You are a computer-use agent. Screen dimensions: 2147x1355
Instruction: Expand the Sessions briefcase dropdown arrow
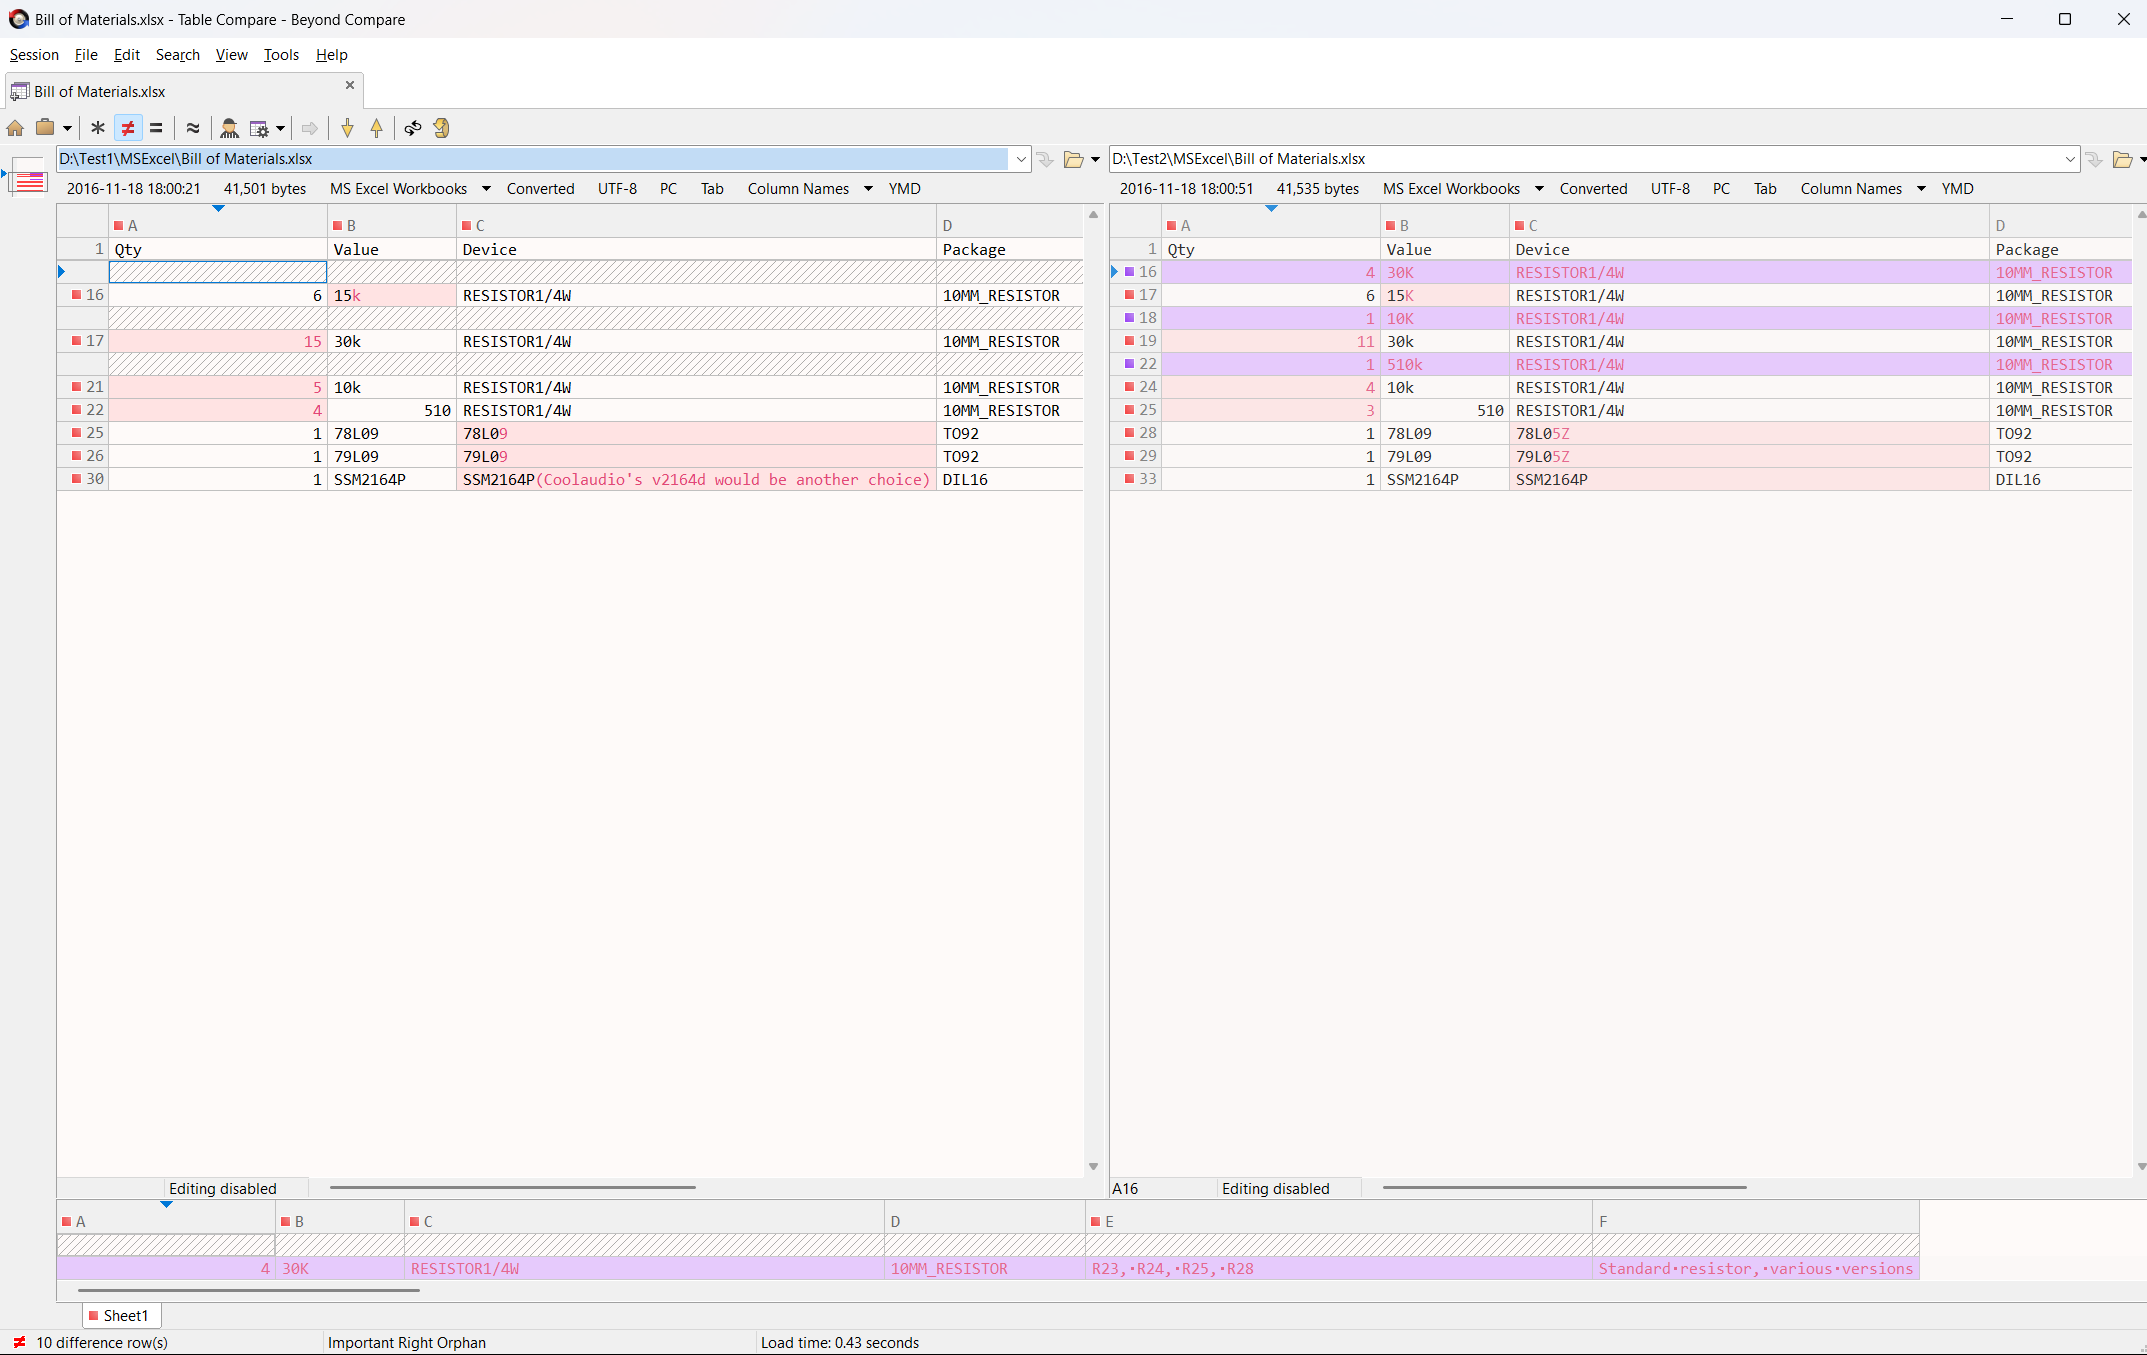coord(67,128)
